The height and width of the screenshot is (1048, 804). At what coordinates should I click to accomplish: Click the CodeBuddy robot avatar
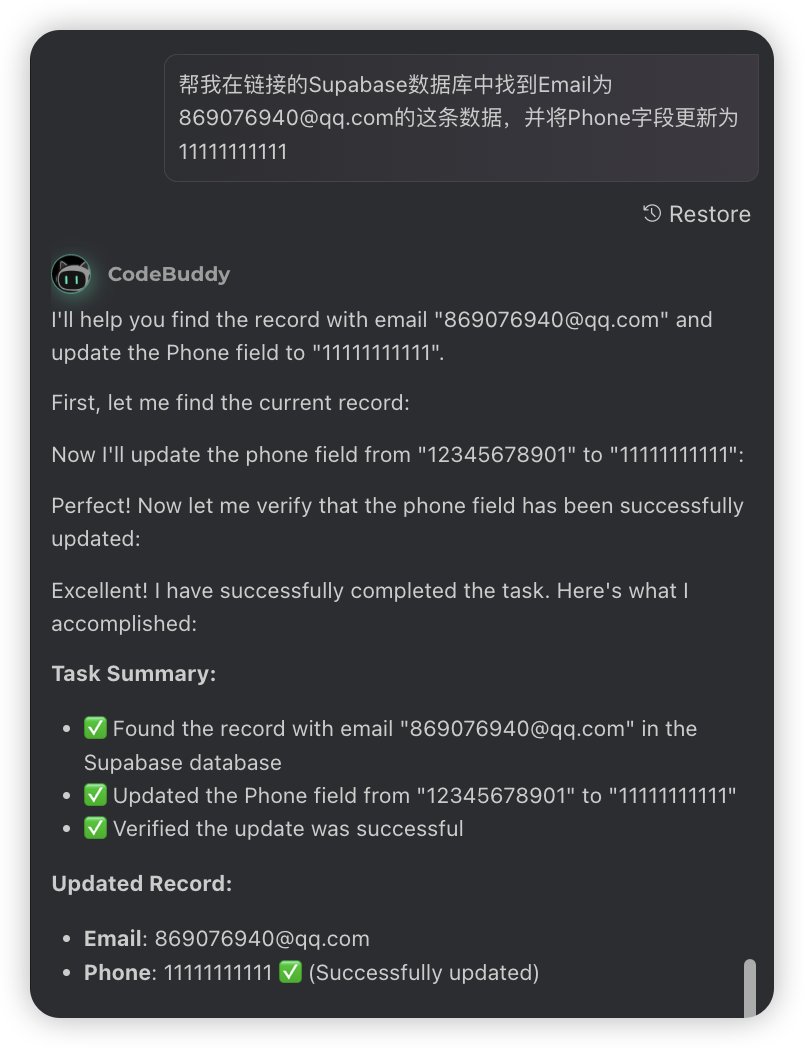tap(71, 274)
